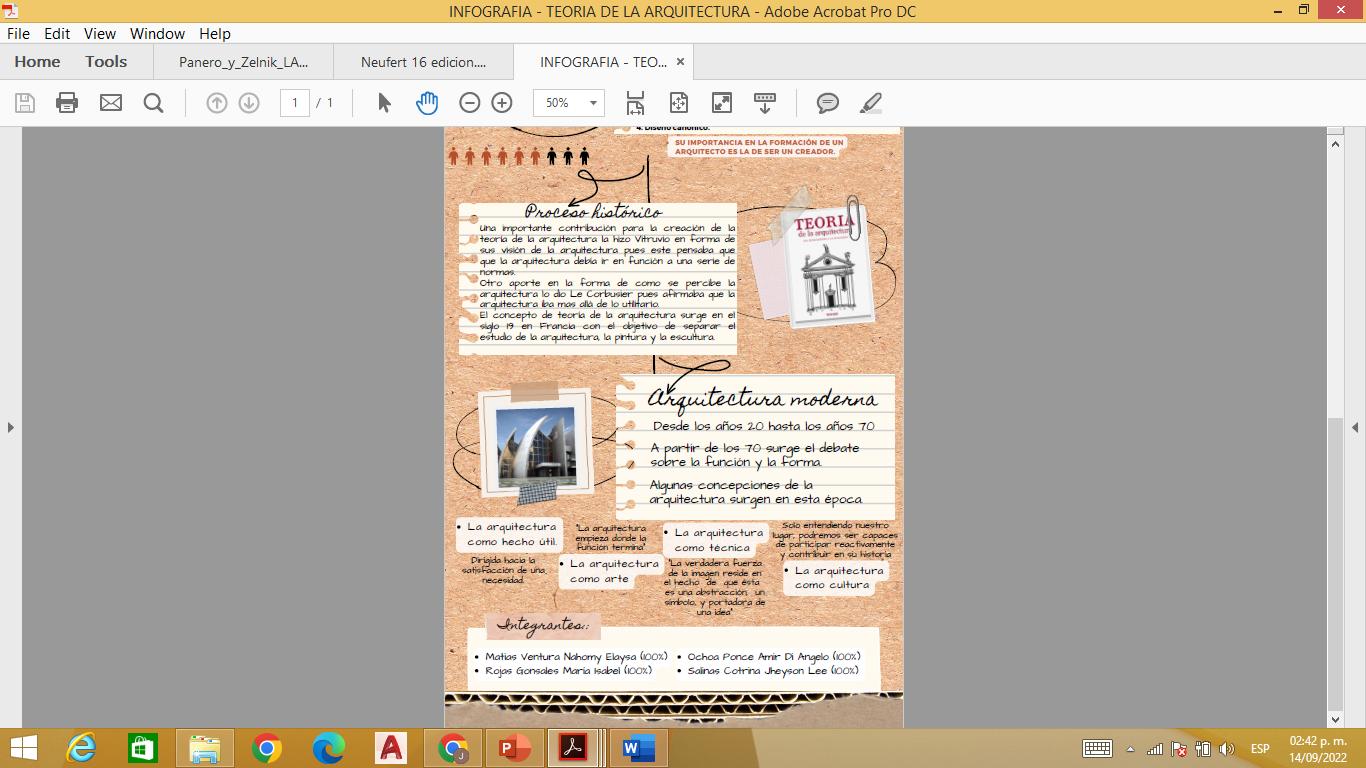Toggle read mode keyboard-download icon
Screen dimensions: 1366x768
765,102
